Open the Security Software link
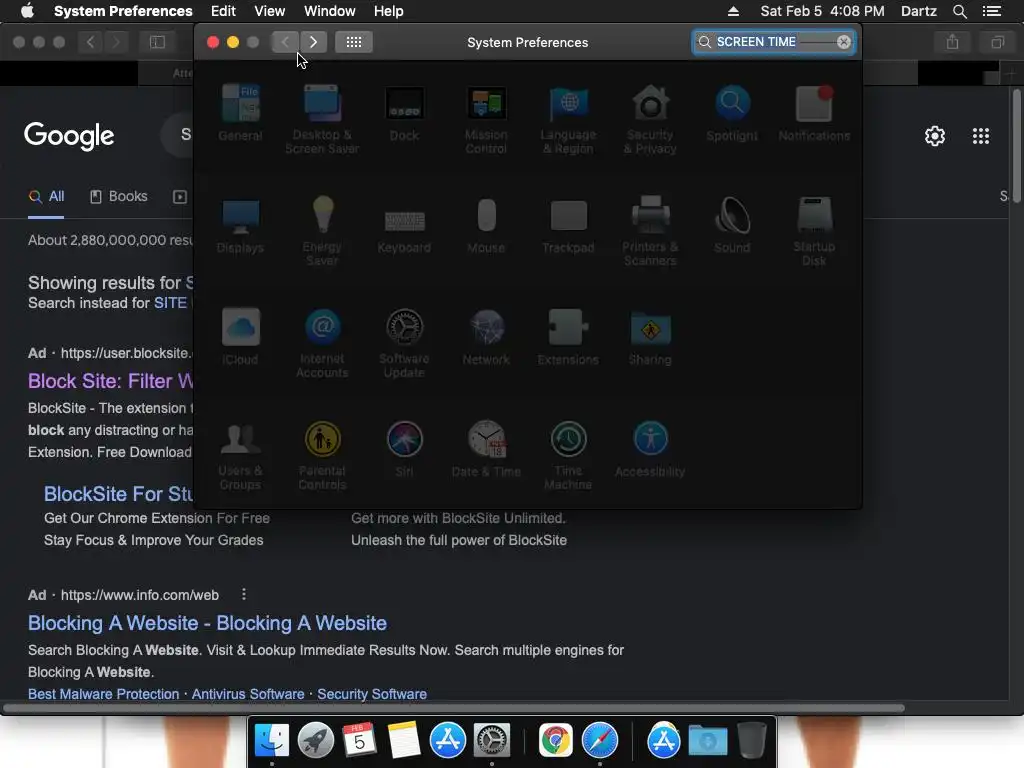 point(372,694)
